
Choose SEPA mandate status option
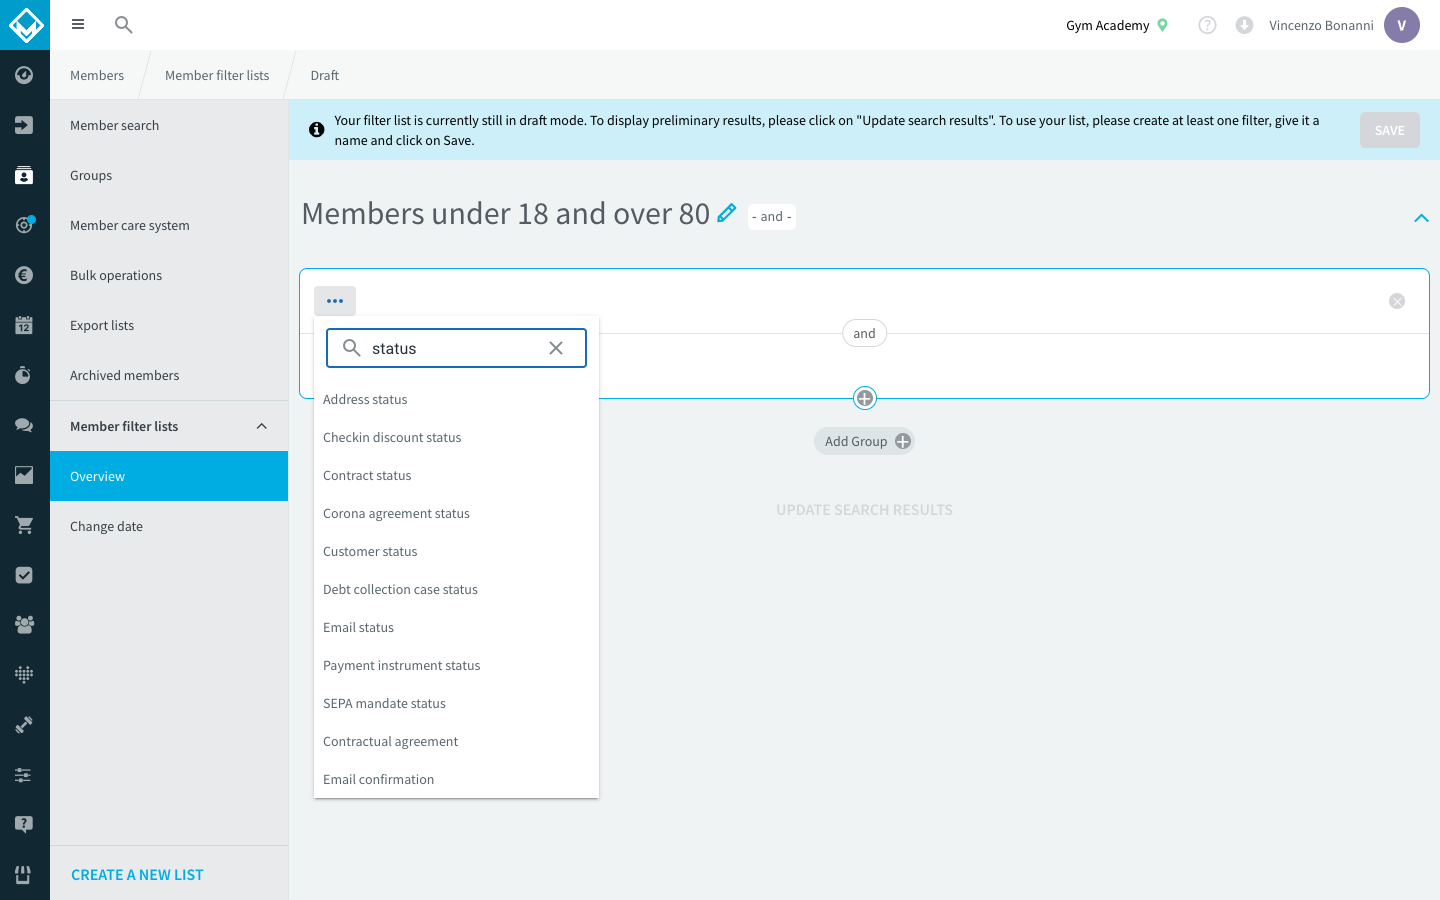pos(456,704)
